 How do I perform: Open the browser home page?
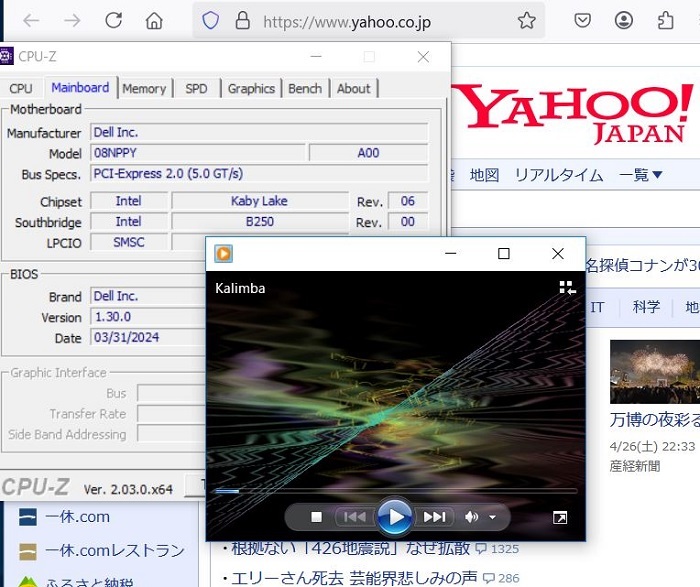coord(154,21)
